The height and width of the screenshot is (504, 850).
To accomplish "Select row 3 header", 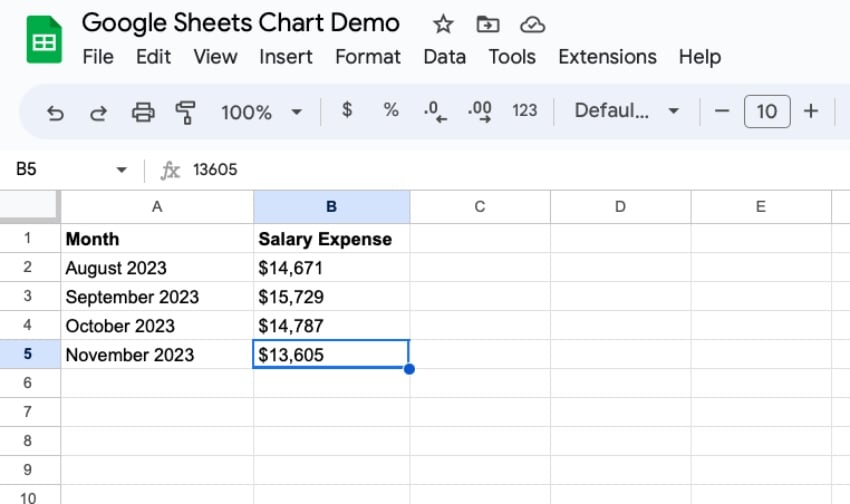I will (x=30, y=296).
